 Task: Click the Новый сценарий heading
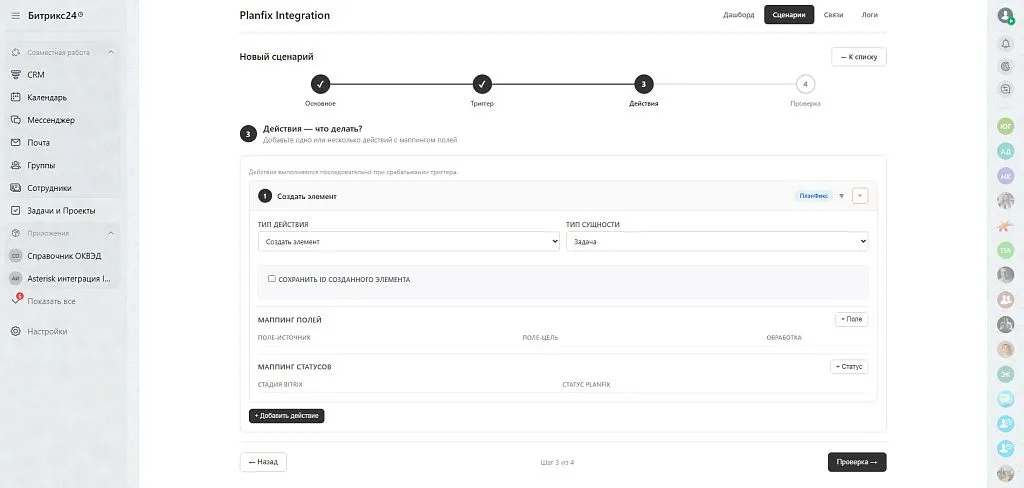276,57
